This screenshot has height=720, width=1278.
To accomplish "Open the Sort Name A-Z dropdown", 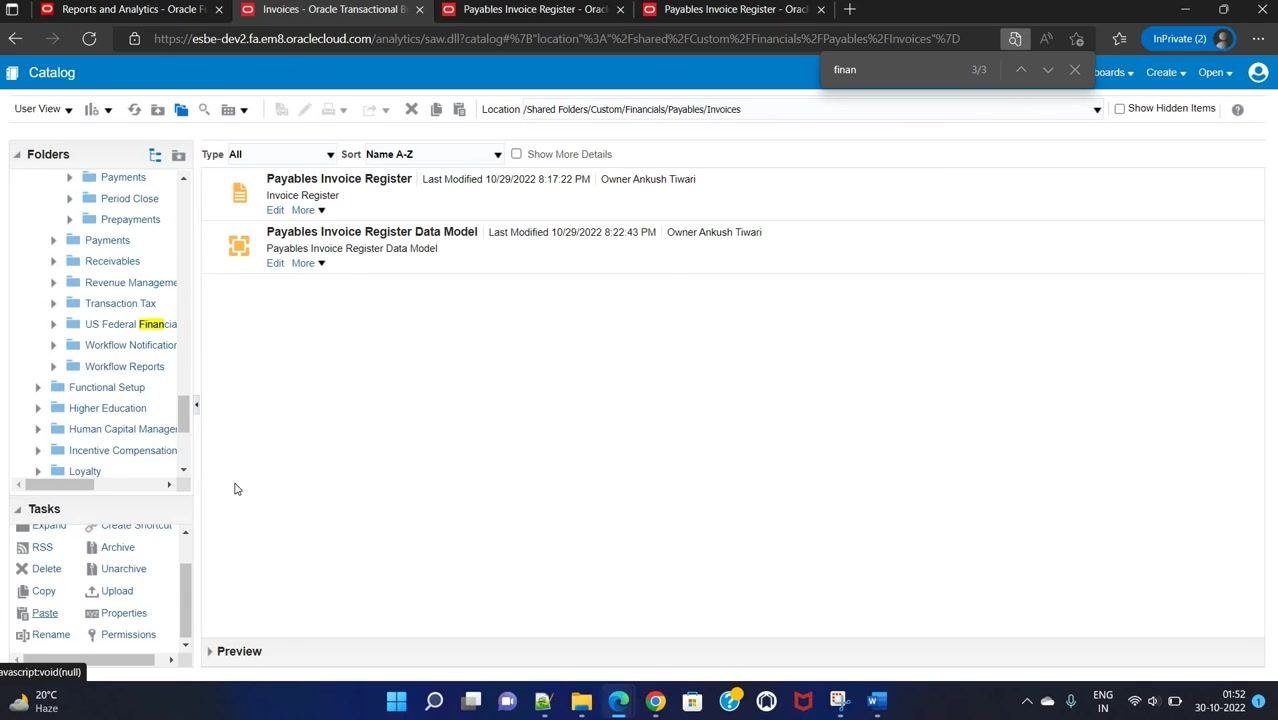I will [x=433, y=155].
